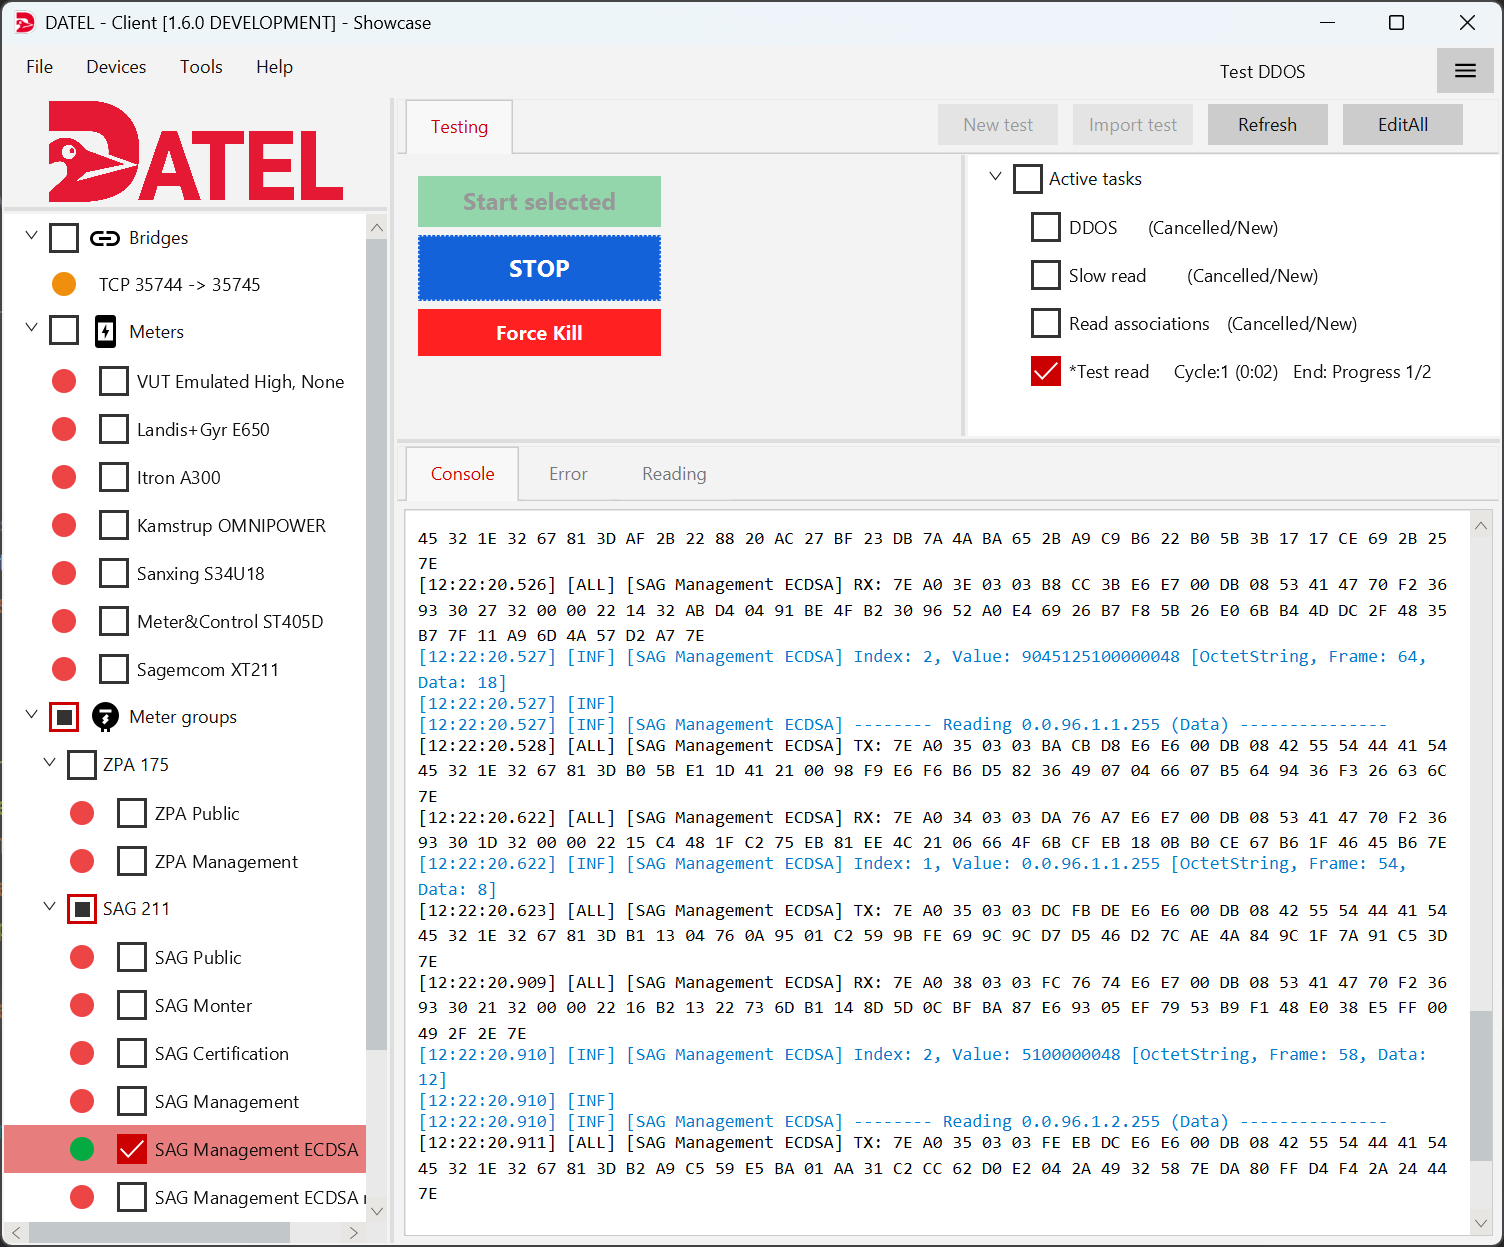The height and width of the screenshot is (1247, 1504).
Task: Check the SAG Management checkbox
Action: pos(132,1101)
